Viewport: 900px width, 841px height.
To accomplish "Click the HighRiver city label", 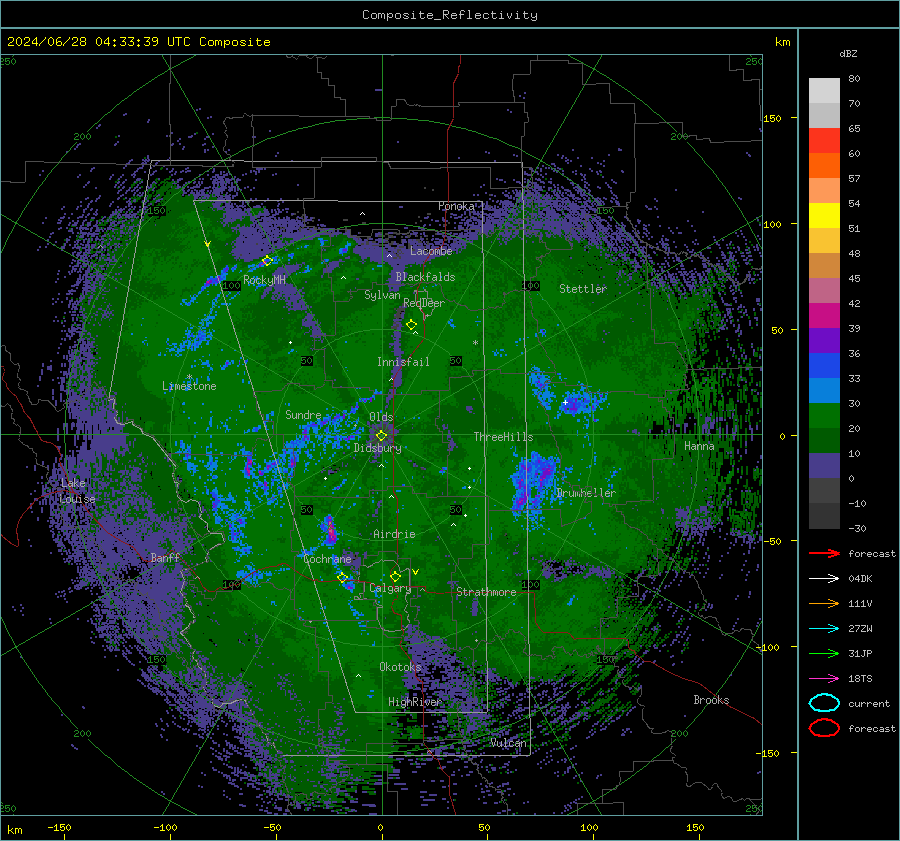I will 414,702.
